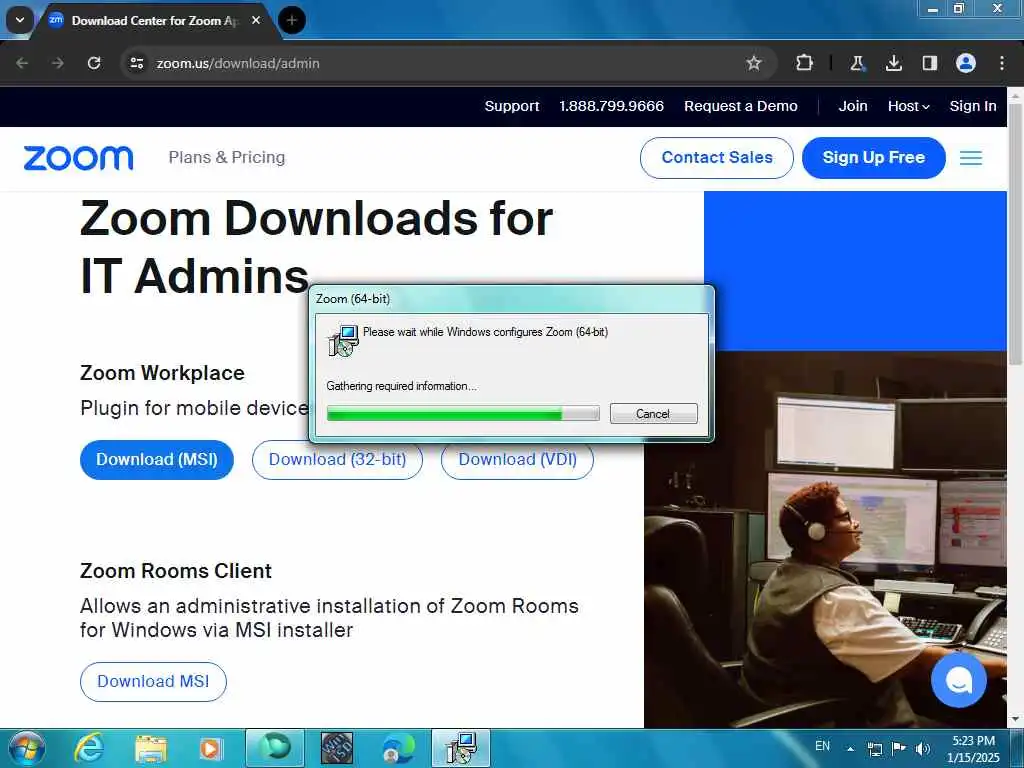Click the Contact Sales button
Image resolution: width=1024 pixels, height=768 pixels.
(x=716, y=157)
